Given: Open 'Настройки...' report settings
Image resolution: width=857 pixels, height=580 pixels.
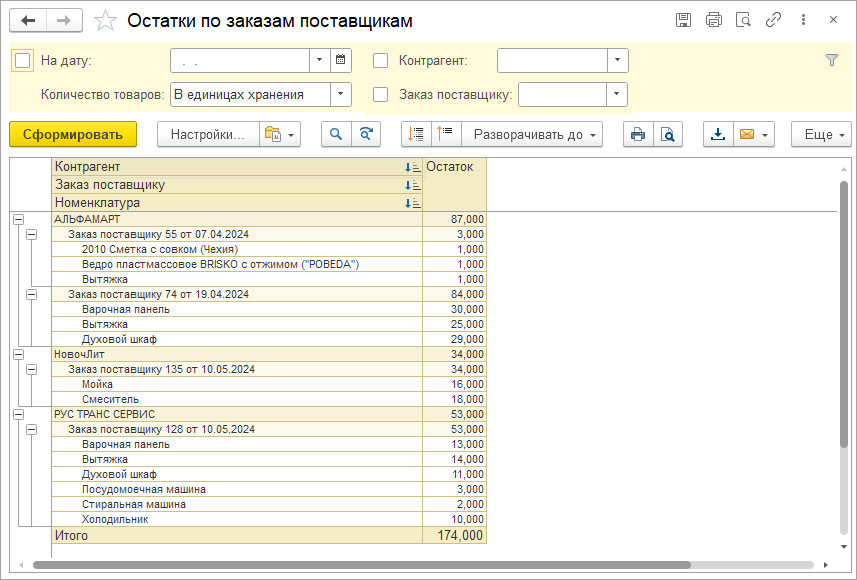Looking at the screenshot, I should 207,134.
